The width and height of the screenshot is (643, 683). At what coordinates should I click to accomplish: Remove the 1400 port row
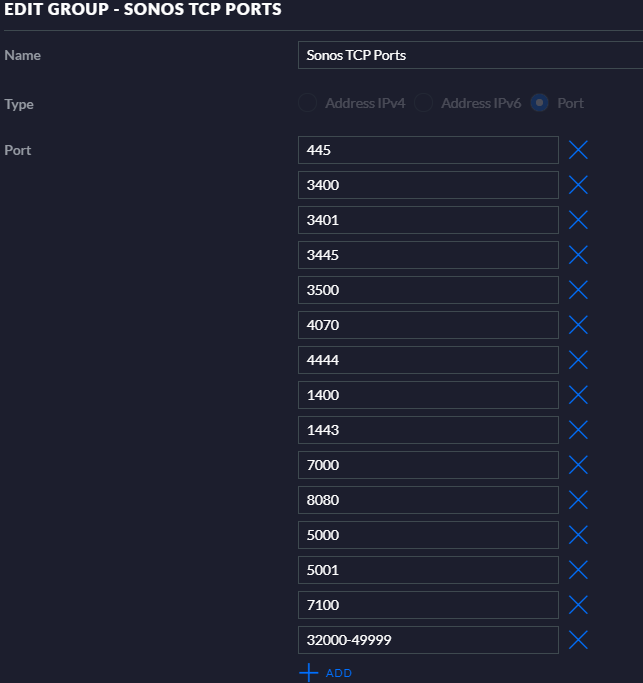click(578, 395)
